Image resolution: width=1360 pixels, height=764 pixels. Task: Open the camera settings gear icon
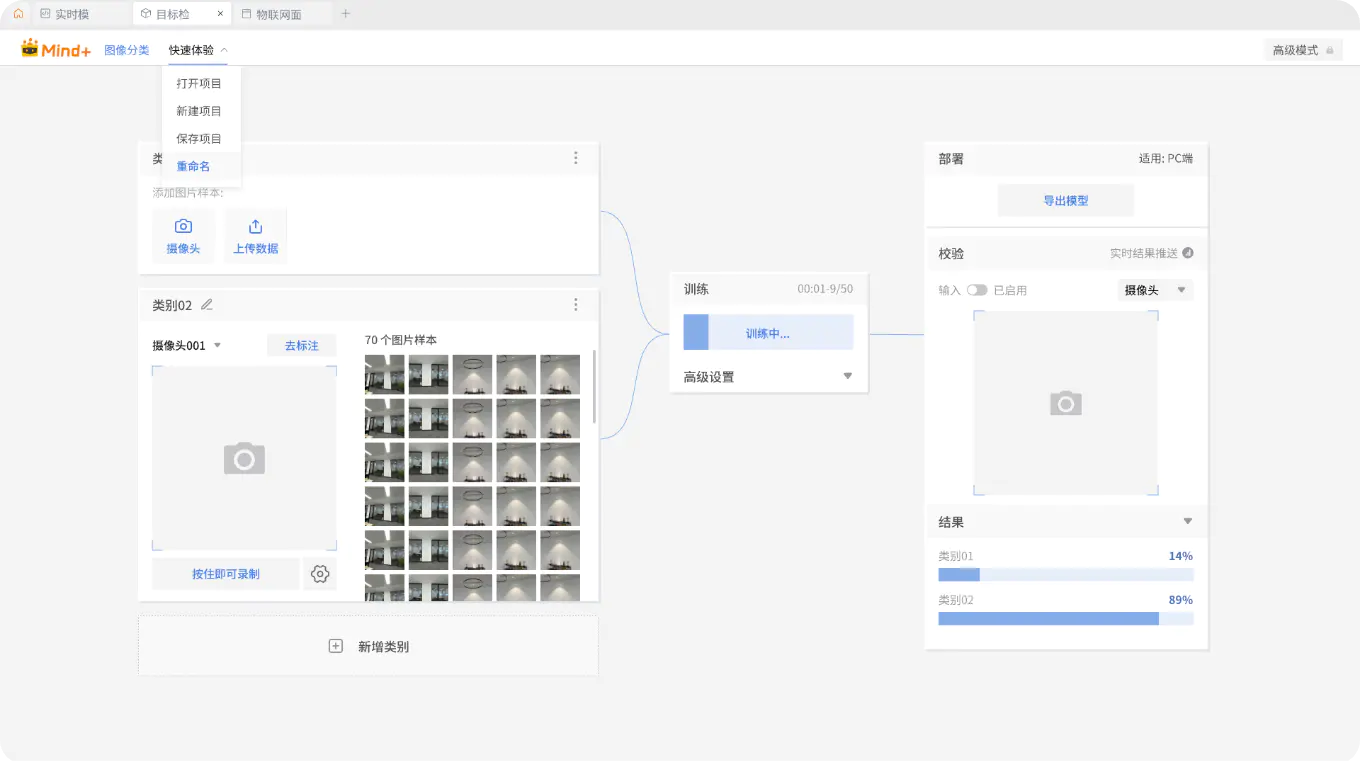click(x=320, y=574)
